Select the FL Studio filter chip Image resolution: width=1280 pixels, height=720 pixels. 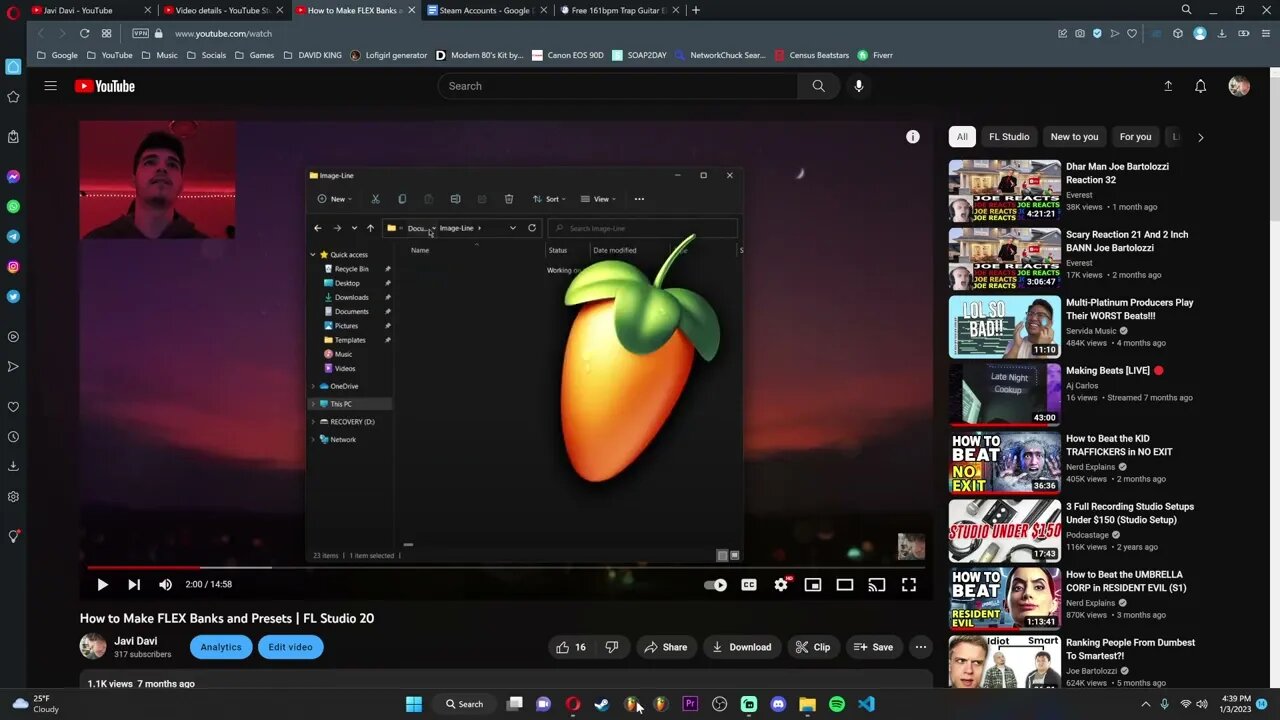pos(1009,137)
